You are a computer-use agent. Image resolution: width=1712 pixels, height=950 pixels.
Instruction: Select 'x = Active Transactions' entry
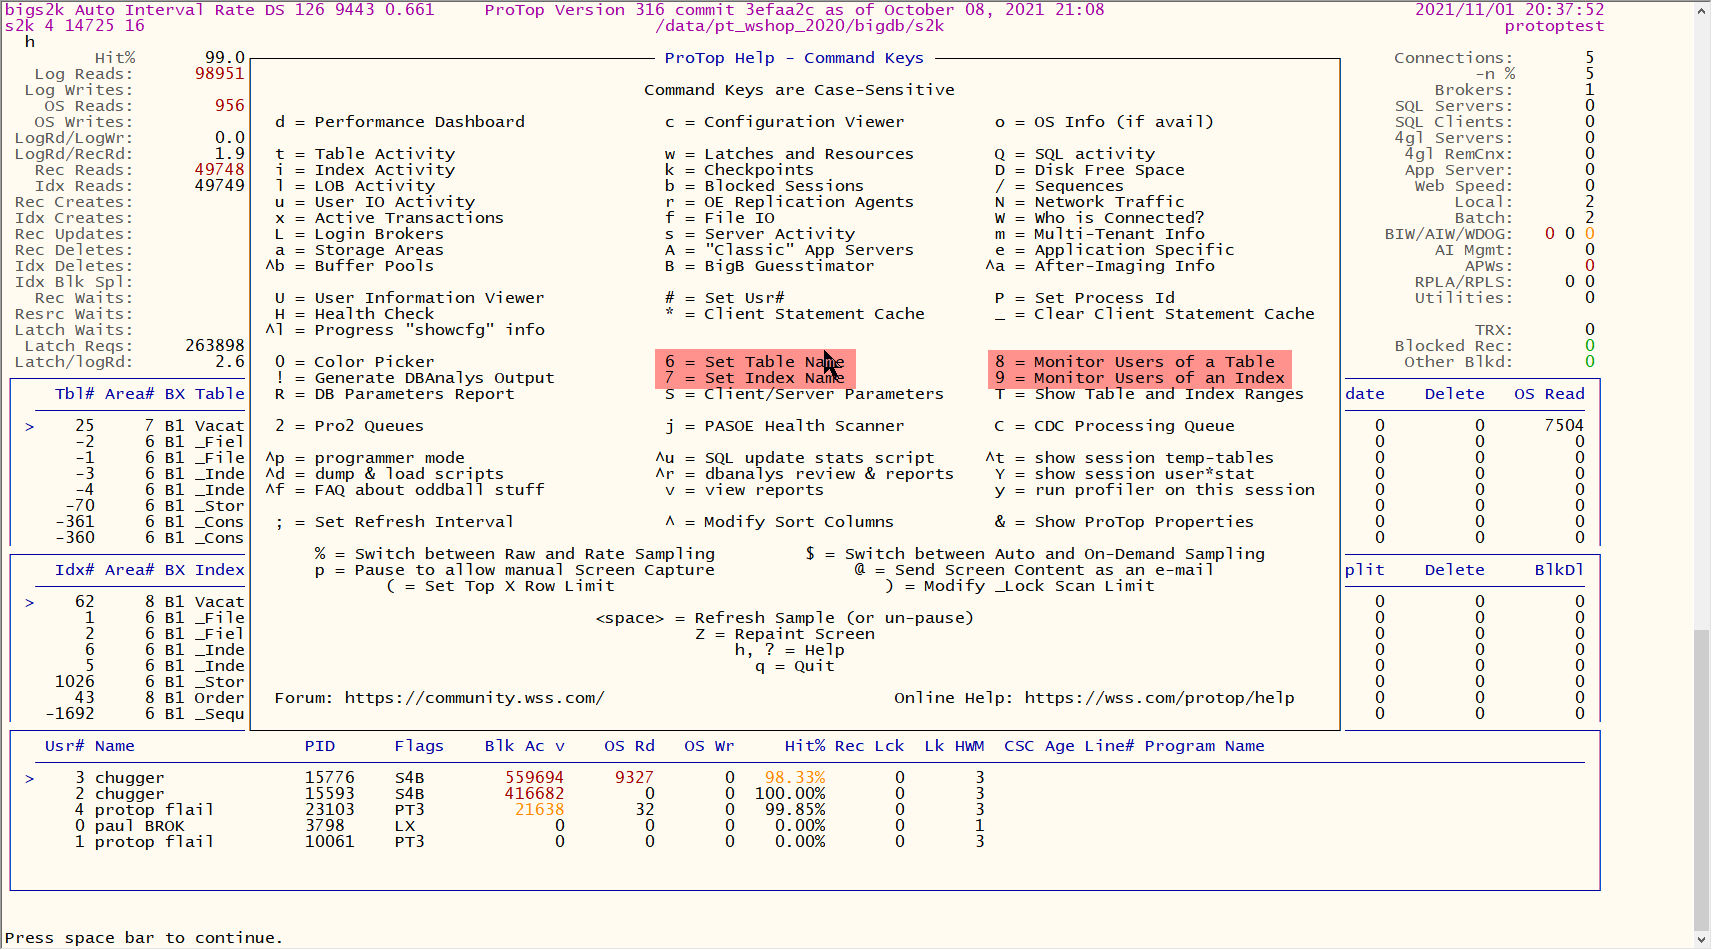point(389,218)
